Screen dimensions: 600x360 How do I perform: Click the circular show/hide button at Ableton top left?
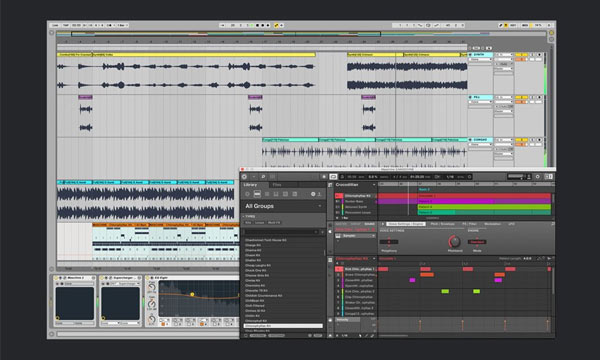pos(51,33)
